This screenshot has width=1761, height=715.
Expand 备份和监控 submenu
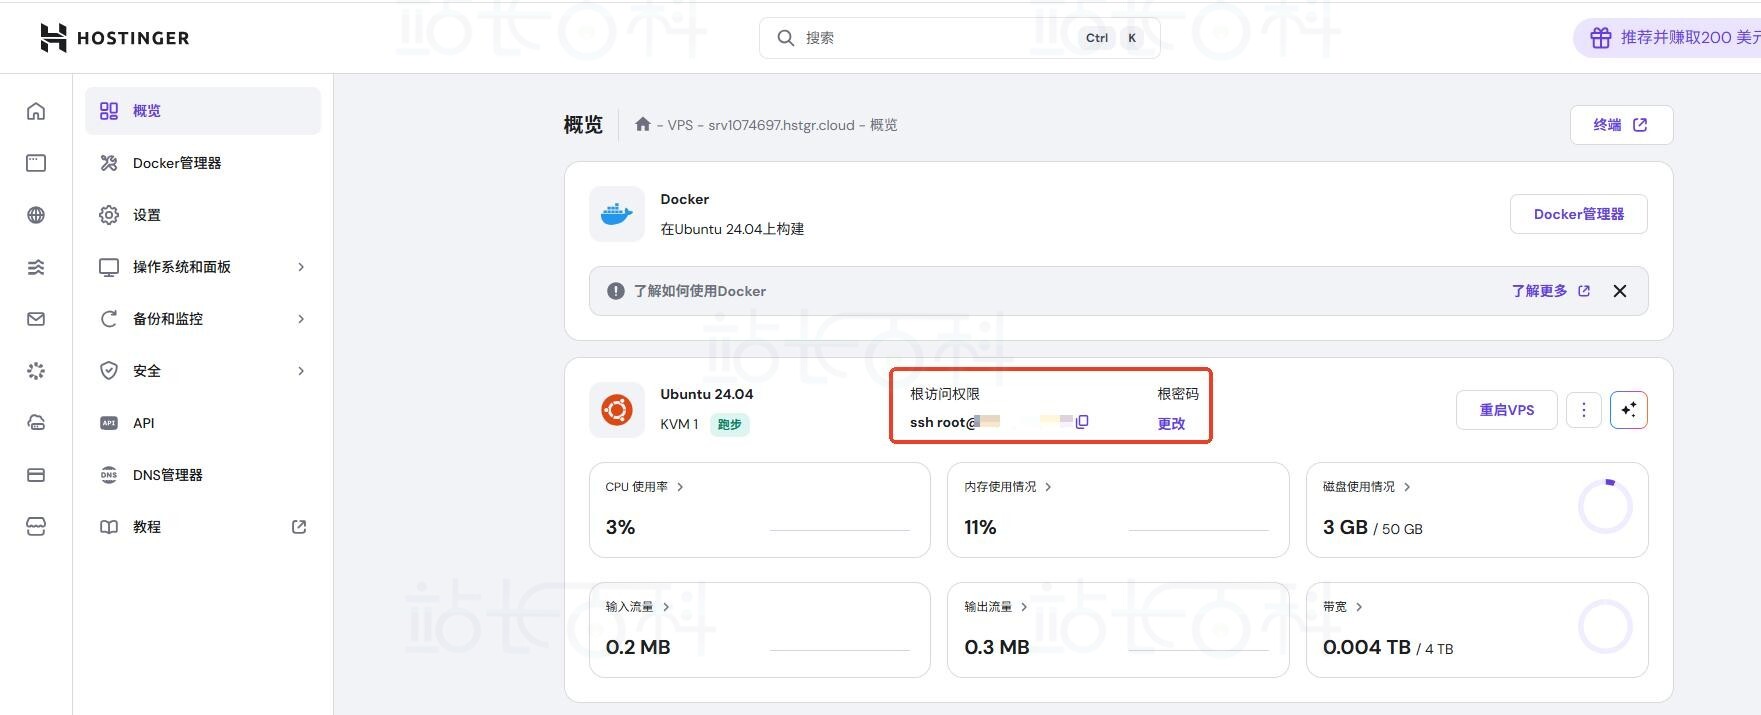(202, 319)
